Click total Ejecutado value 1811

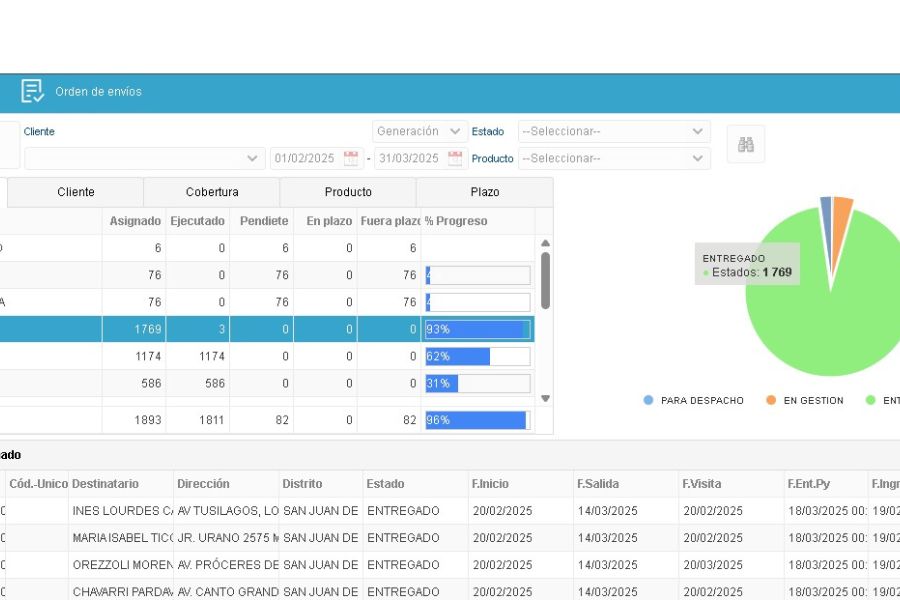click(211, 420)
